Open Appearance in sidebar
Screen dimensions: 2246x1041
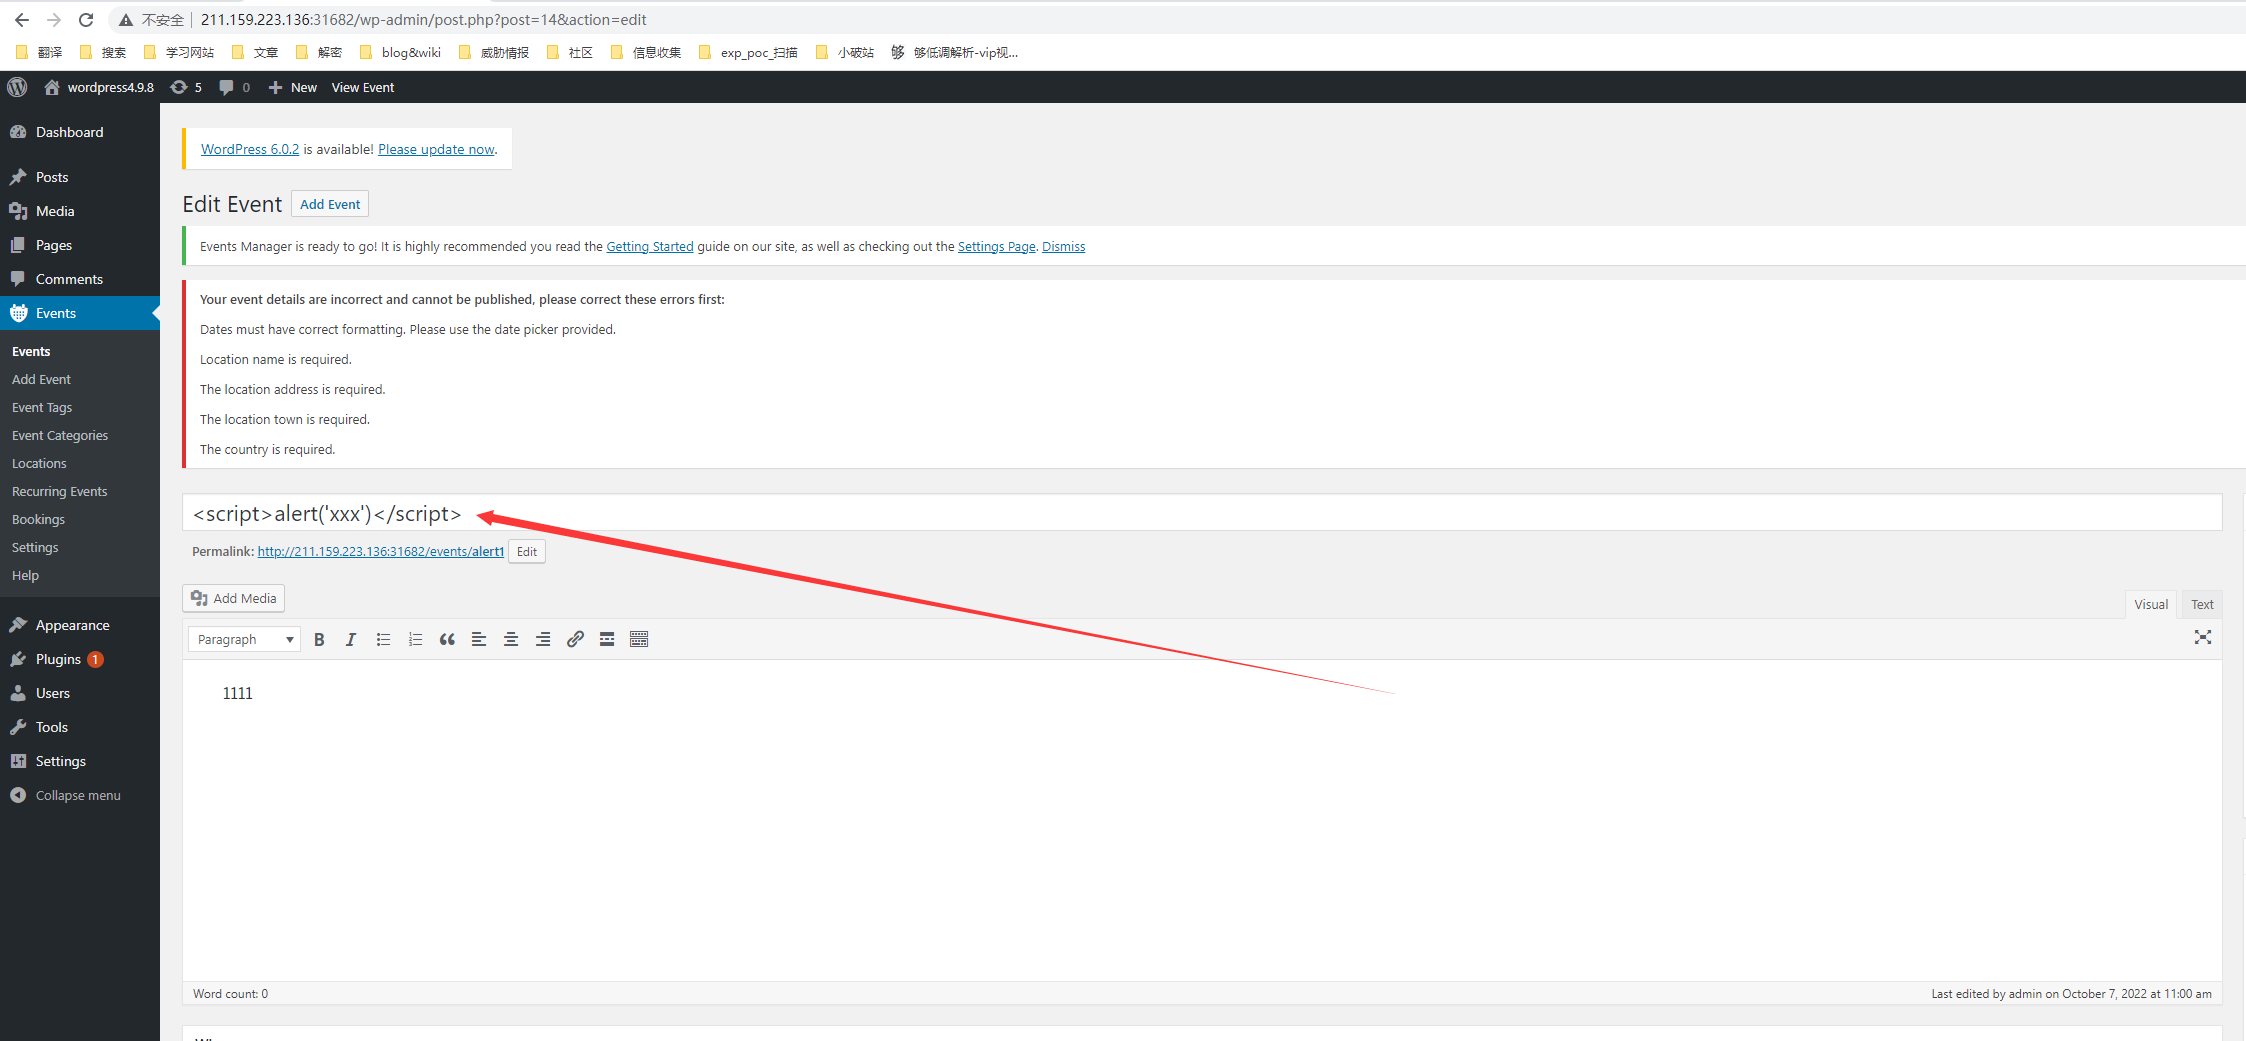[80, 625]
